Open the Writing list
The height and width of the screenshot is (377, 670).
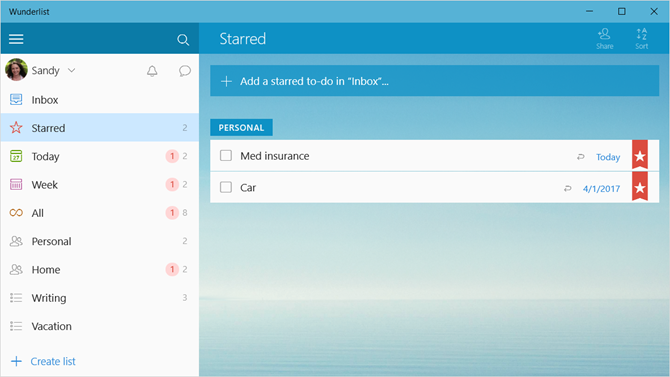click(x=100, y=297)
